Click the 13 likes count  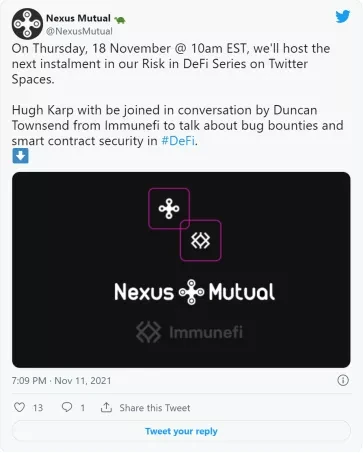click(x=38, y=408)
